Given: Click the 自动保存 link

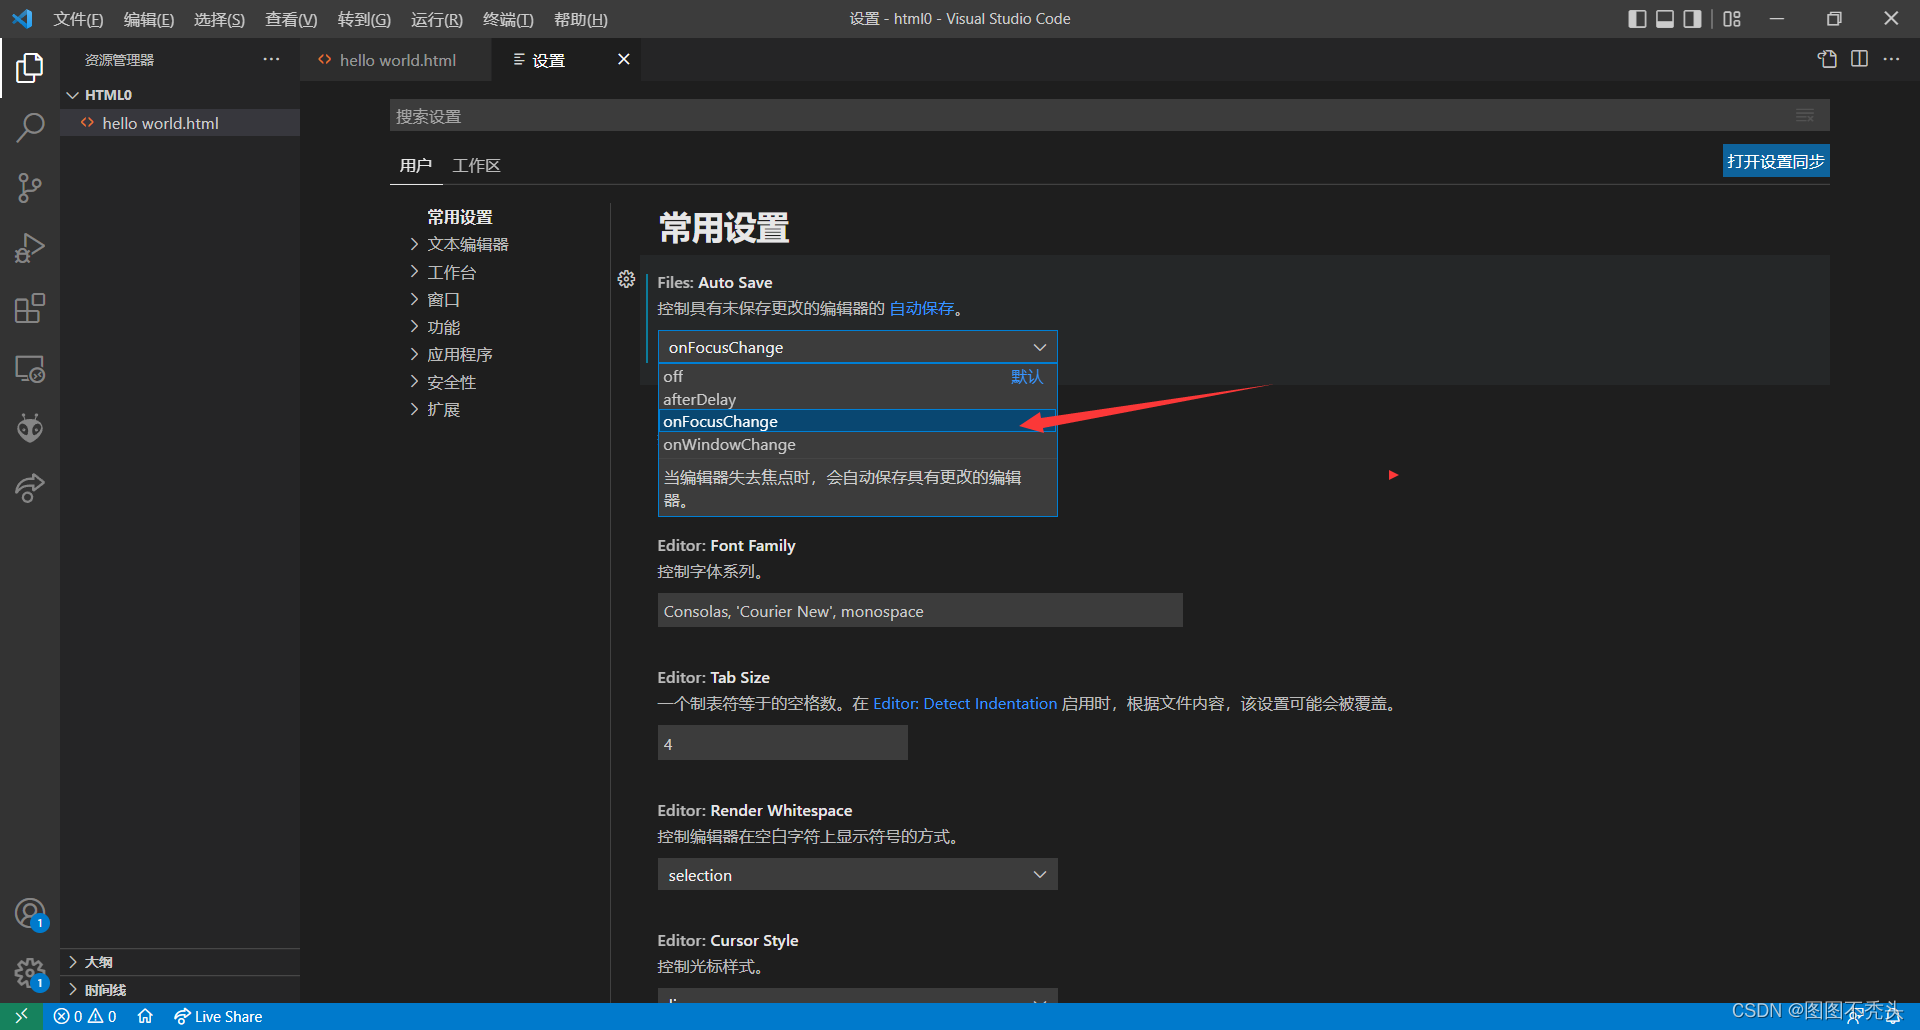Looking at the screenshot, I should point(922,308).
